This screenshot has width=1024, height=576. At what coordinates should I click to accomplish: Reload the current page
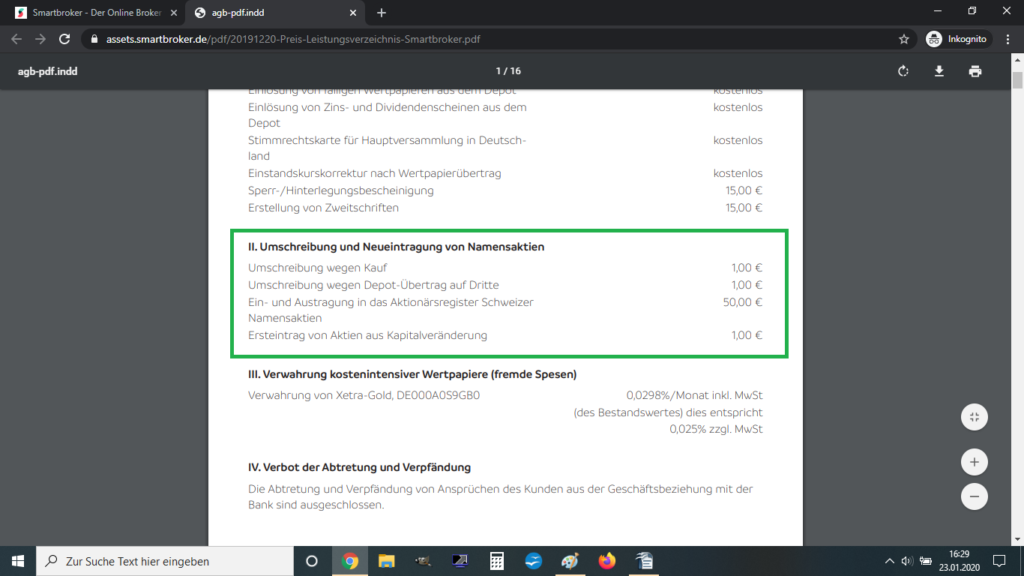click(64, 39)
